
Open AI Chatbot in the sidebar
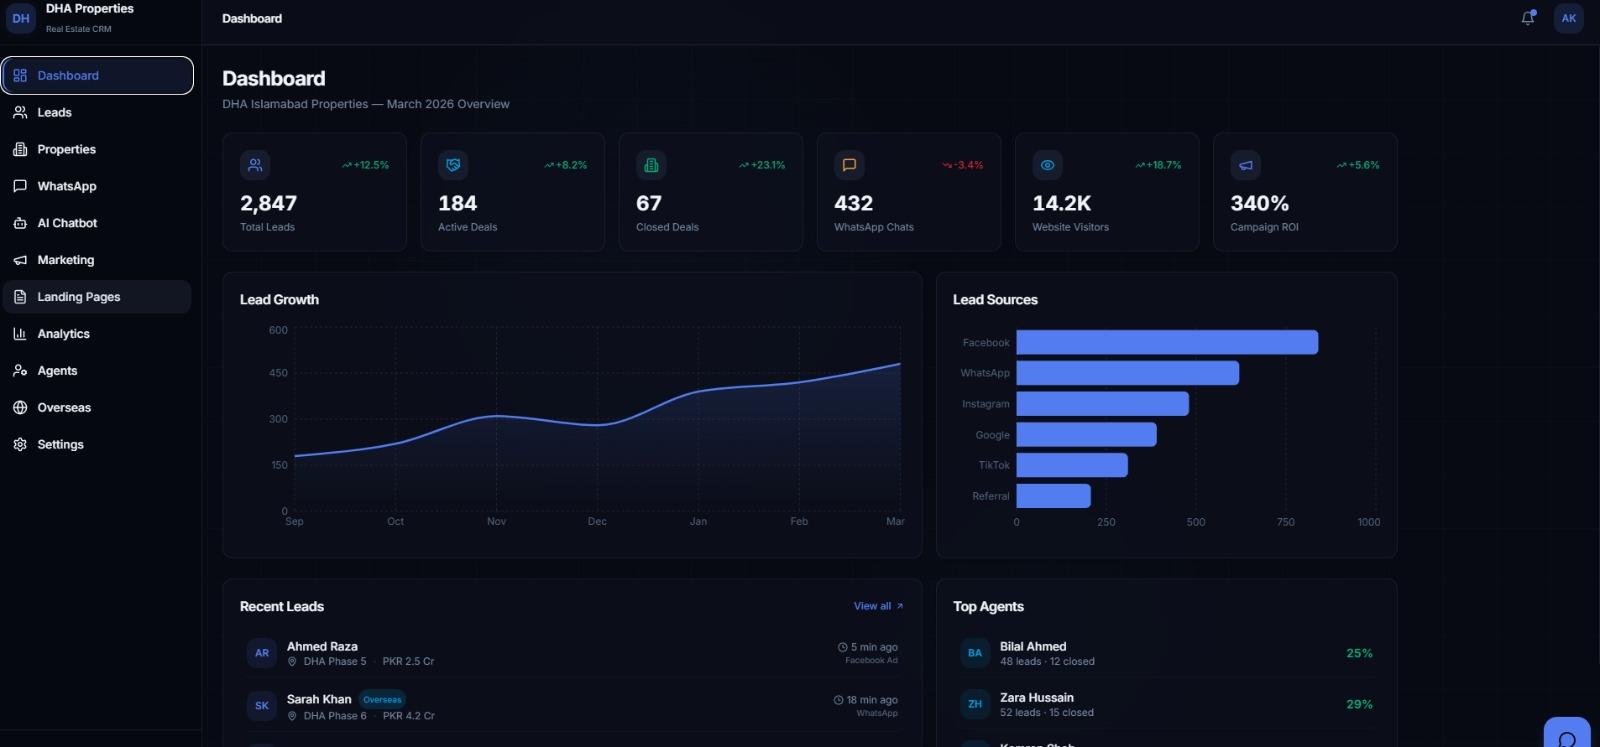coord(97,223)
